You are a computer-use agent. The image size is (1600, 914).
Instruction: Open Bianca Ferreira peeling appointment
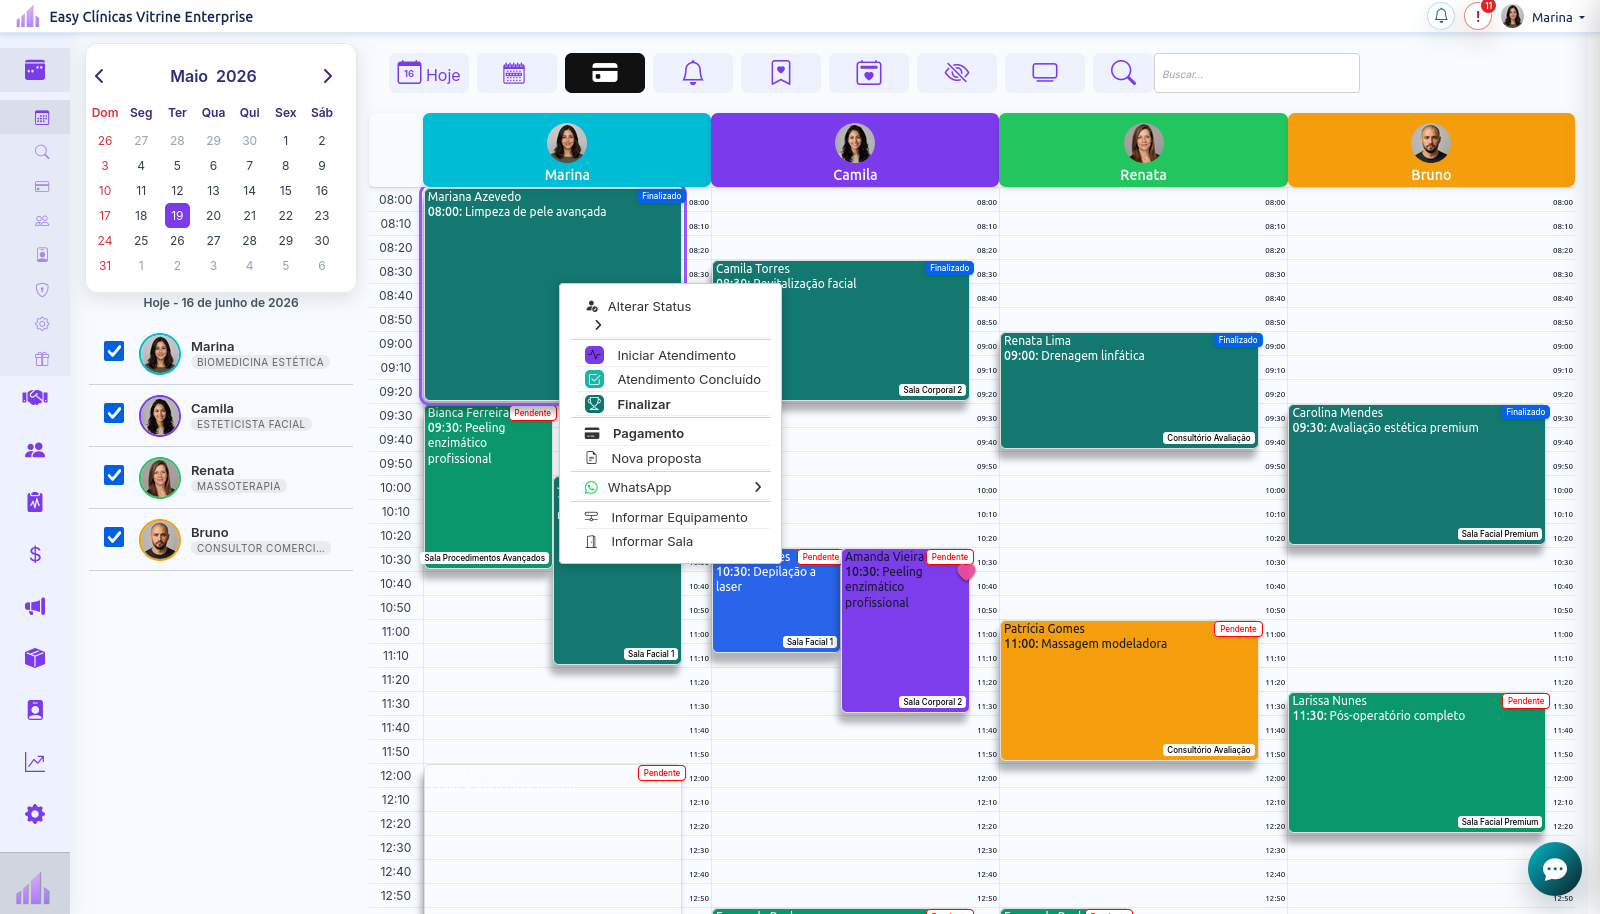(489, 486)
